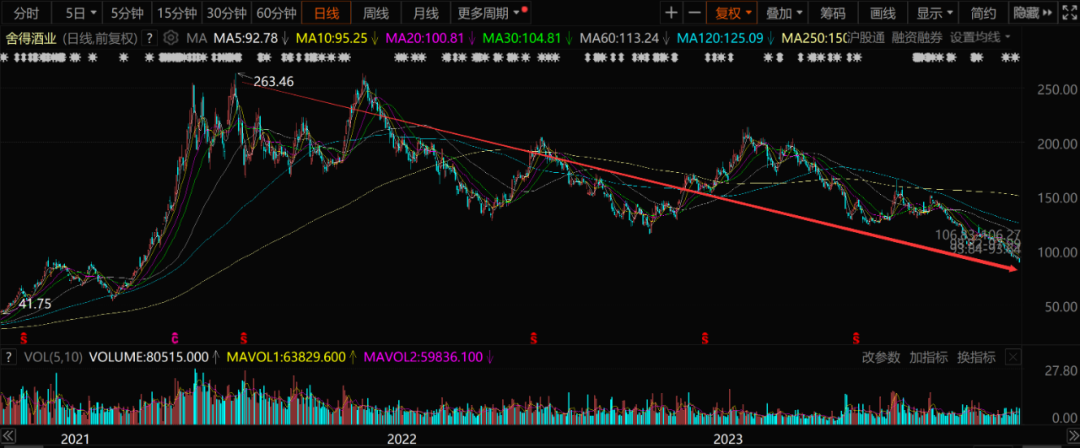1080x448 pixels.
Task: Click the 41.75 low price label
Action: (x=36, y=303)
